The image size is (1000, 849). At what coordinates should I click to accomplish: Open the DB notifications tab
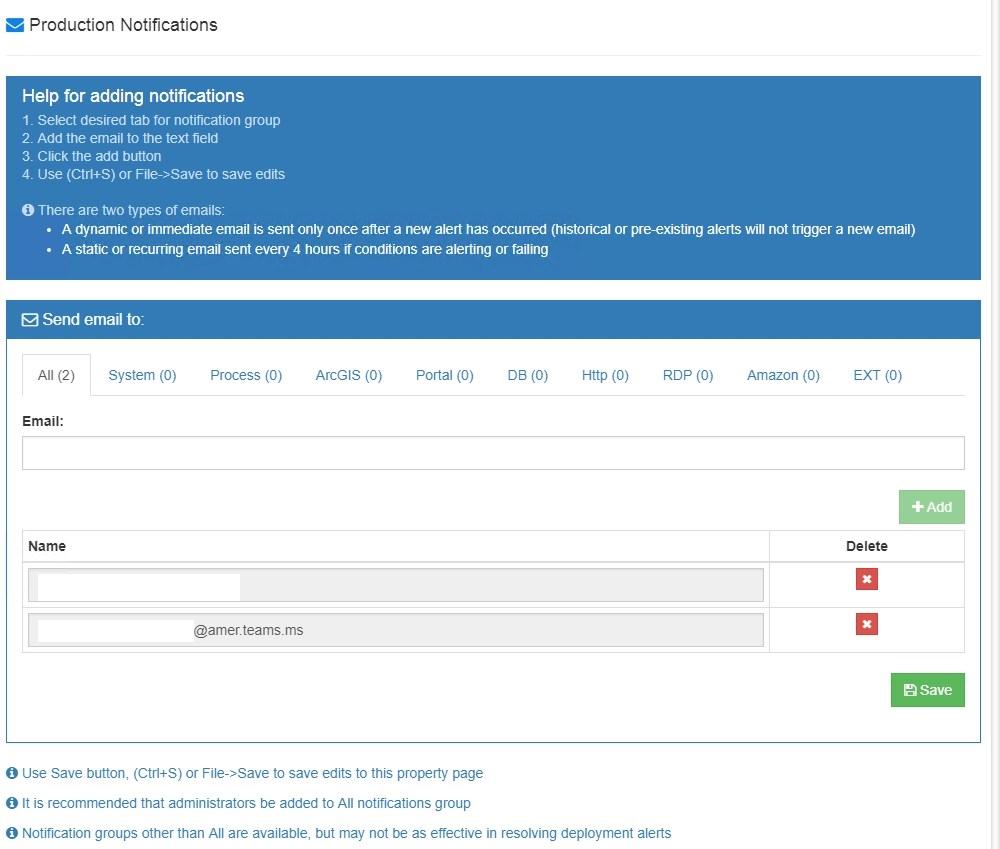coord(527,374)
